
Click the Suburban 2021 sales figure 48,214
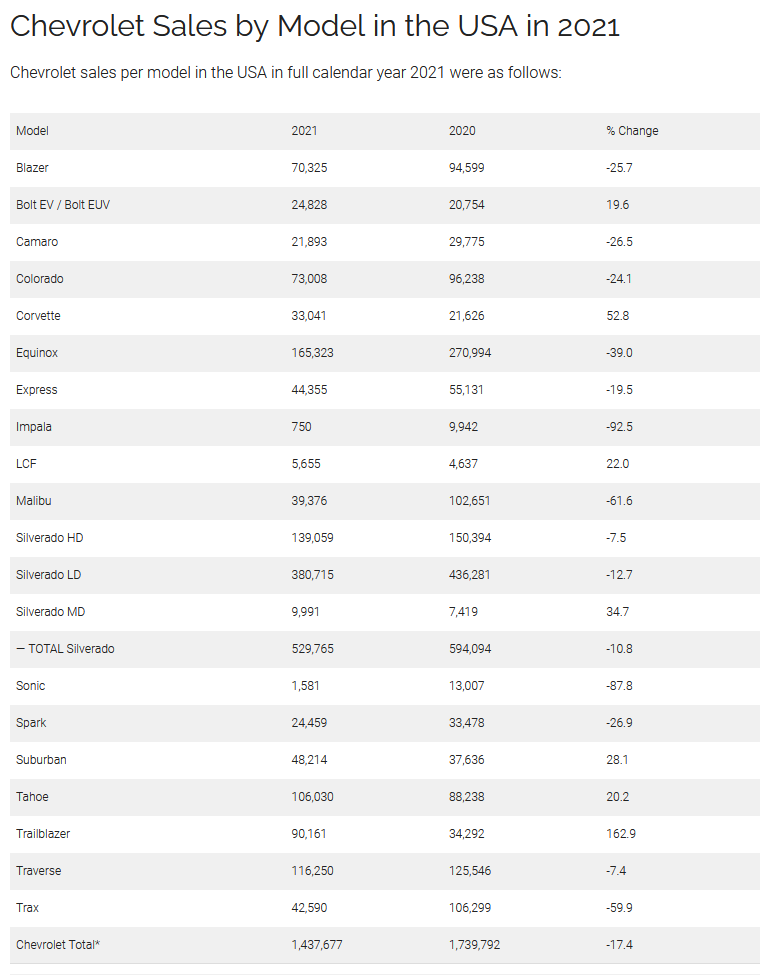[309, 760]
